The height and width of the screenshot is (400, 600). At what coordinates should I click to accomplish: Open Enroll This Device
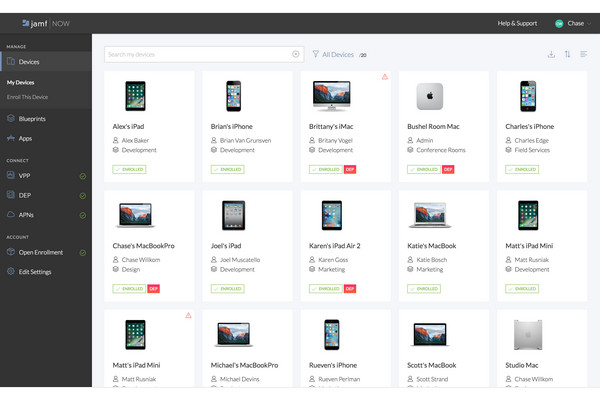(27, 97)
